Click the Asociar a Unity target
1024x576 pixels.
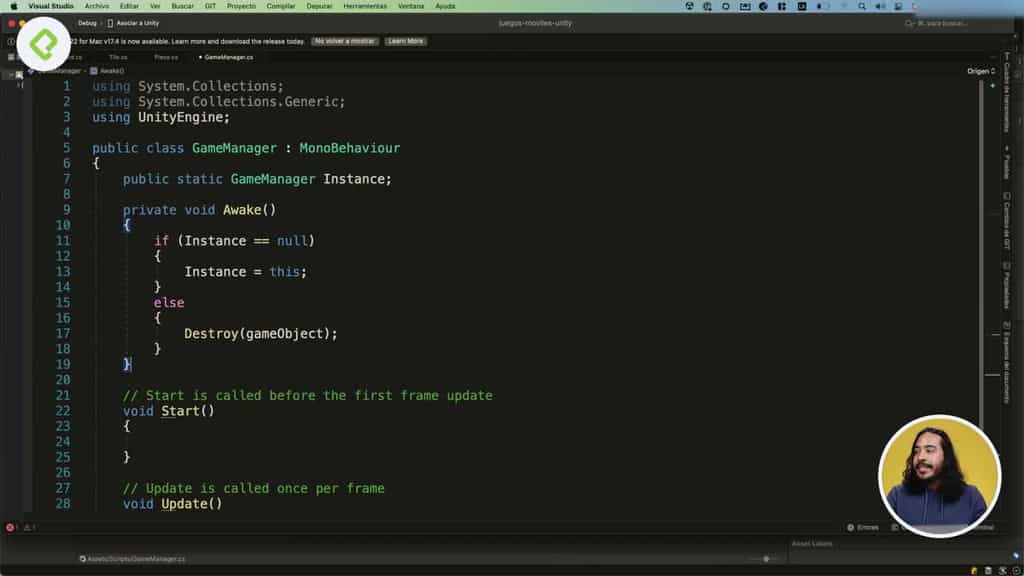point(133,23)
